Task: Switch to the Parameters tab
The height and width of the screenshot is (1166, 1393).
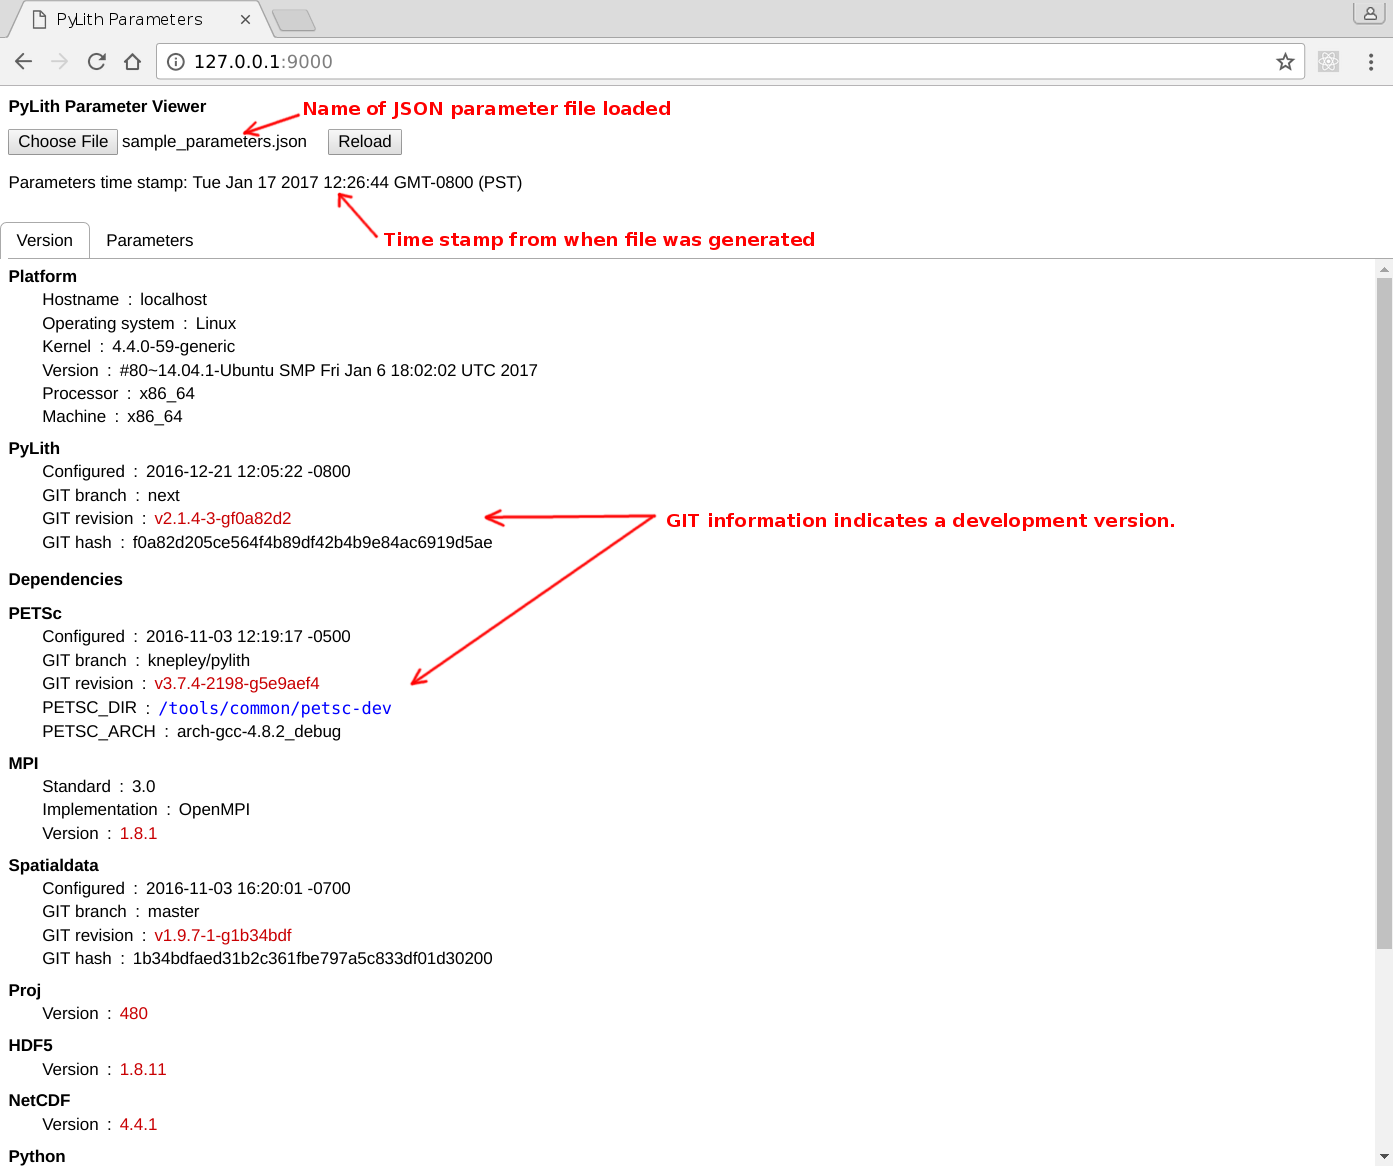Action: [x=149, y=240]
